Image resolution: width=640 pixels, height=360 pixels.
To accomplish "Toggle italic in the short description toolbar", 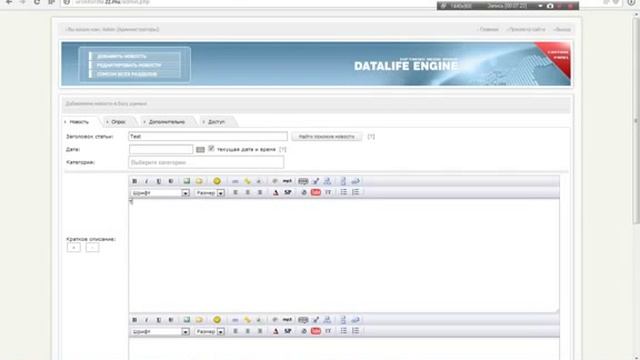I will tap(147, 181).
